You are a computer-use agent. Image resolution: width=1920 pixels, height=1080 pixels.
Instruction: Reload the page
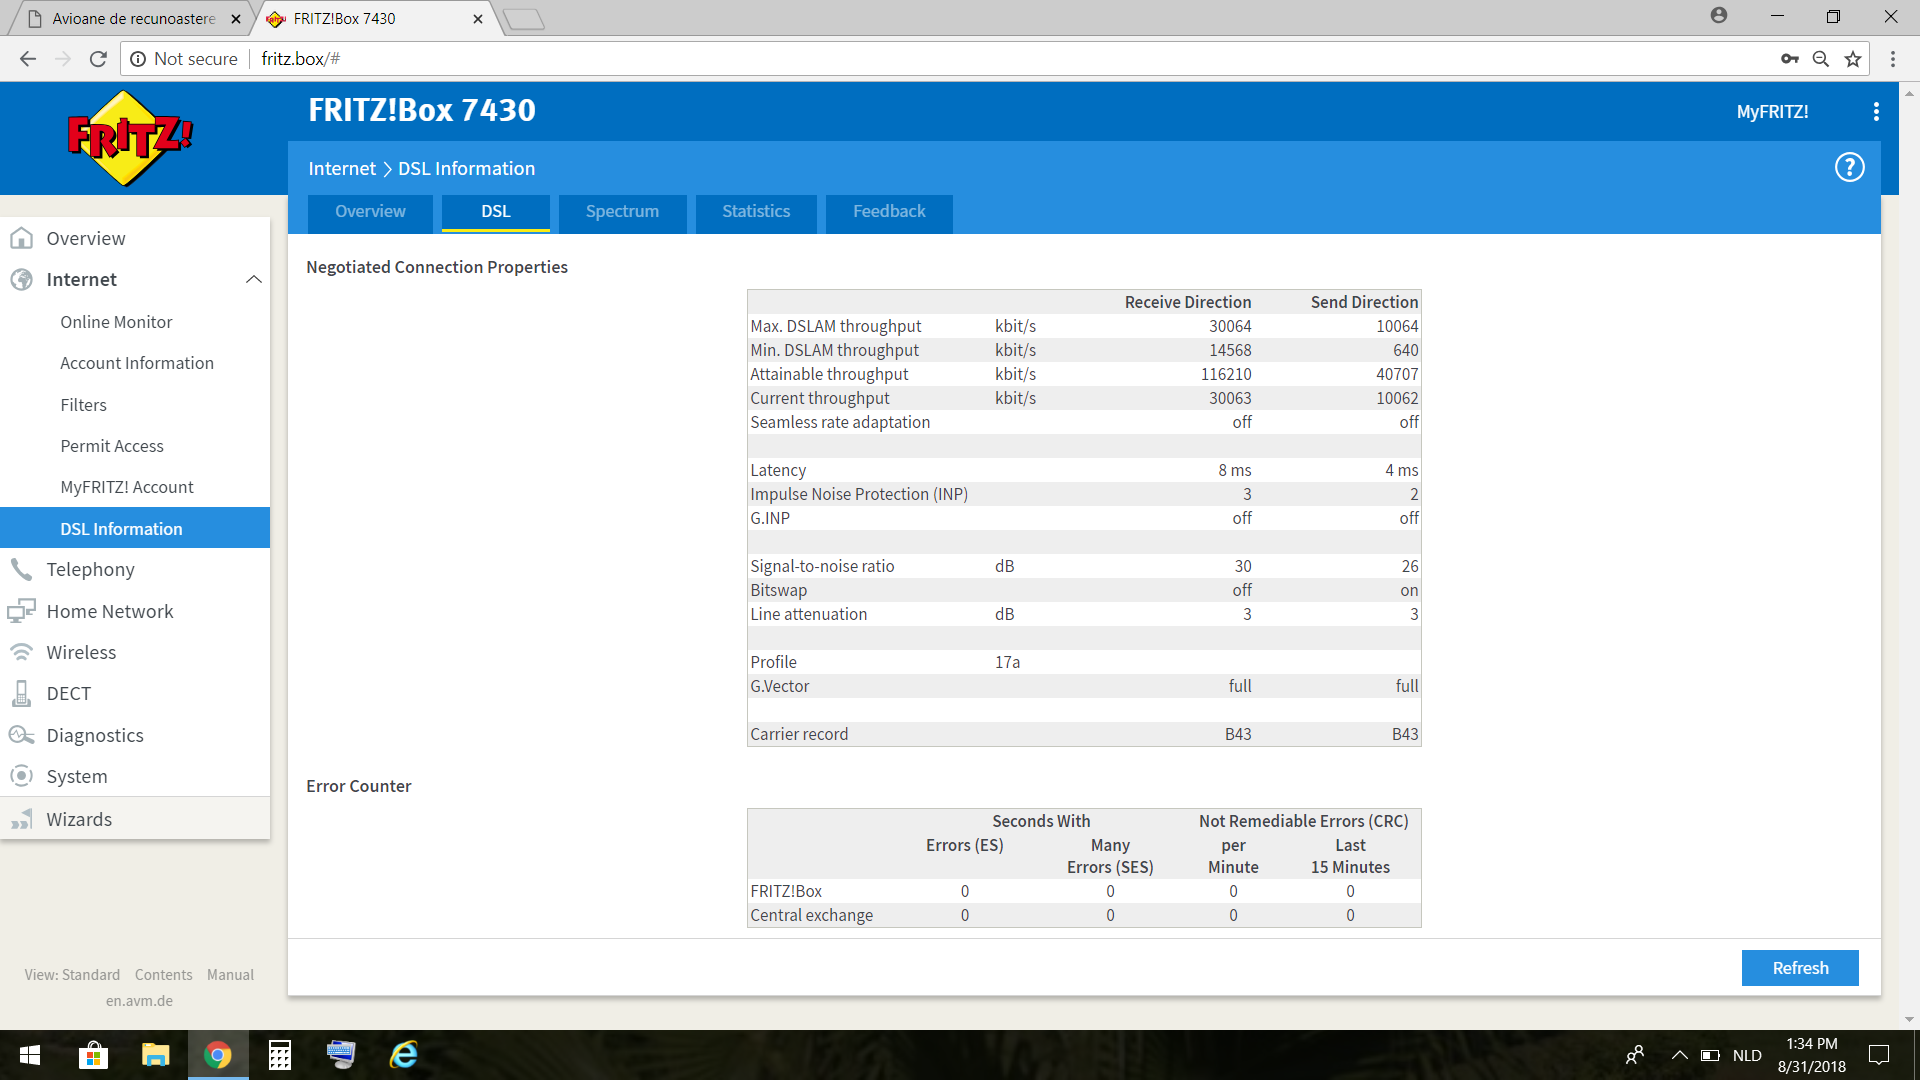(98, 59)
